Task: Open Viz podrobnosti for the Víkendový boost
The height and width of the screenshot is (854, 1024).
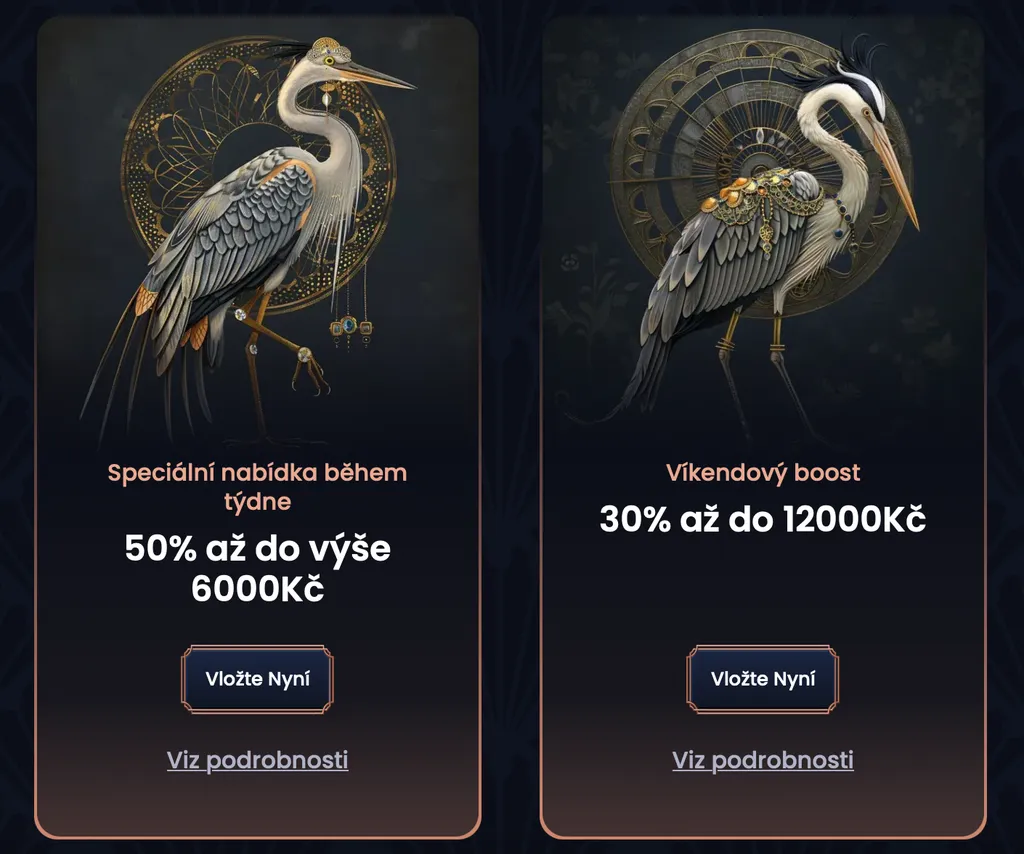Action: 763,760
